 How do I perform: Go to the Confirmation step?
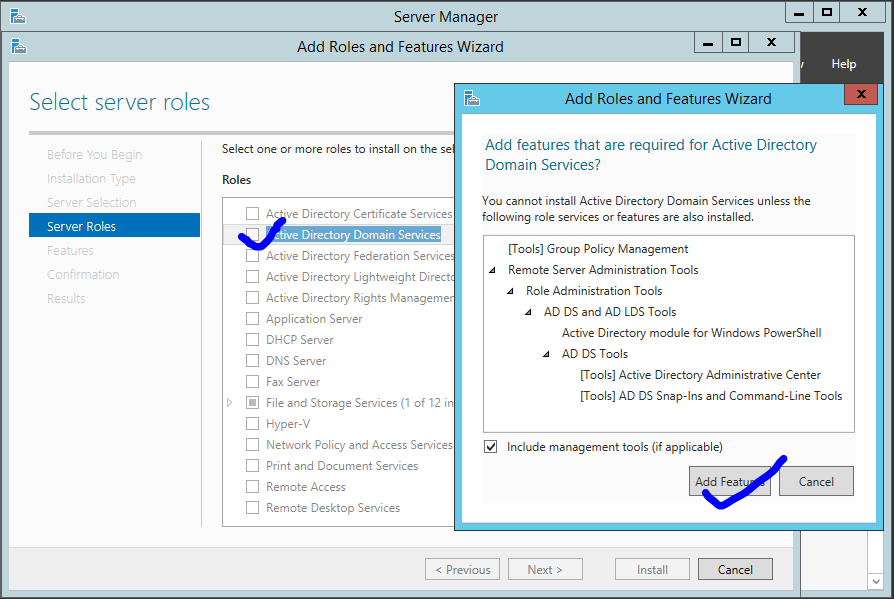[83, 274]
